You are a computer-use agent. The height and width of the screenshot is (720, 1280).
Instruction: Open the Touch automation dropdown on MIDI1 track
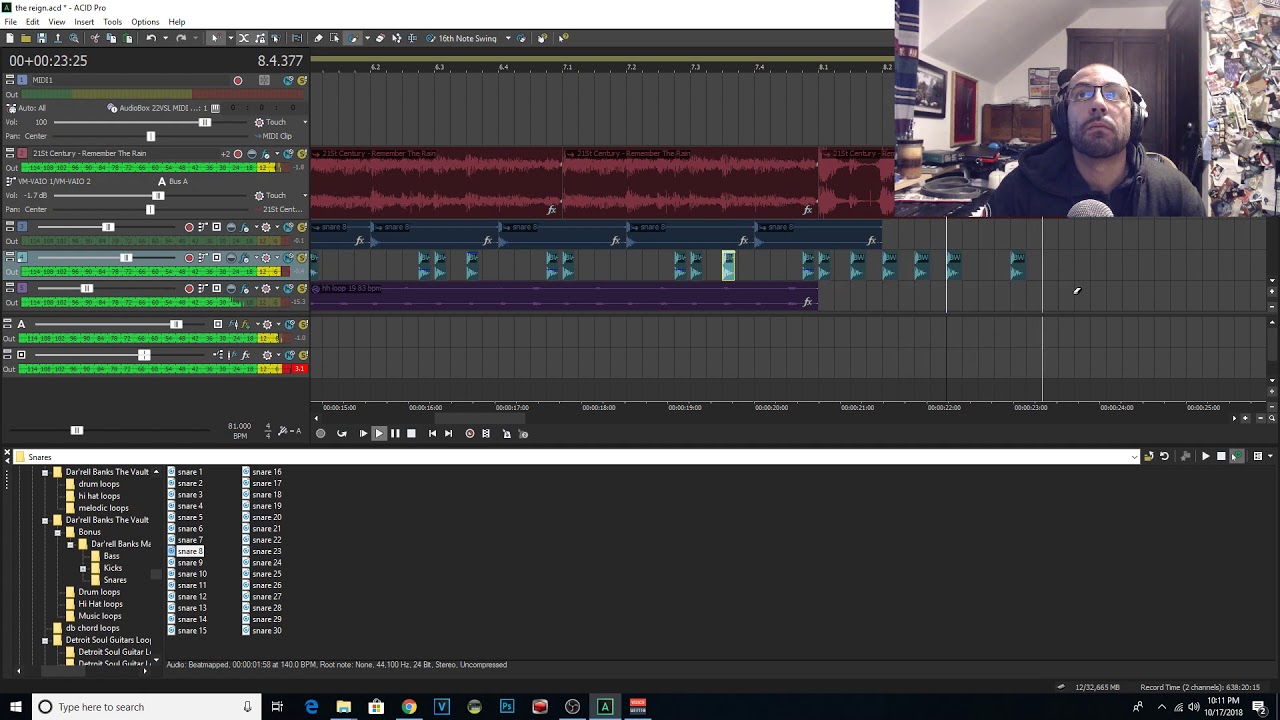pos(305,122)
